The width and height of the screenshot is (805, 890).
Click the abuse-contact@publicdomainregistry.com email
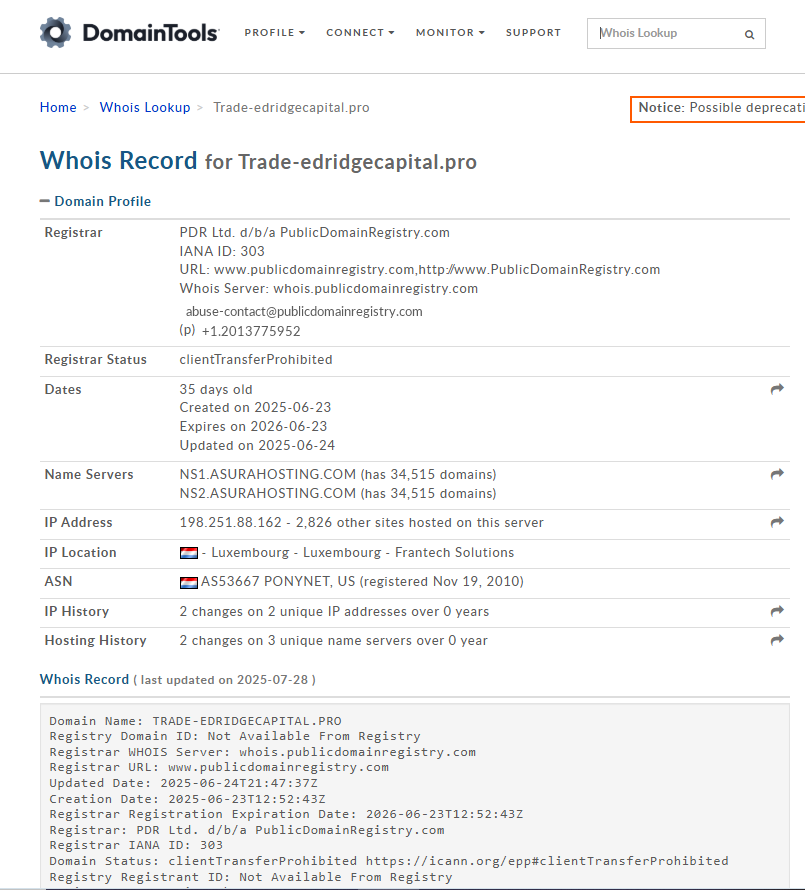click(x=304, y=312)
